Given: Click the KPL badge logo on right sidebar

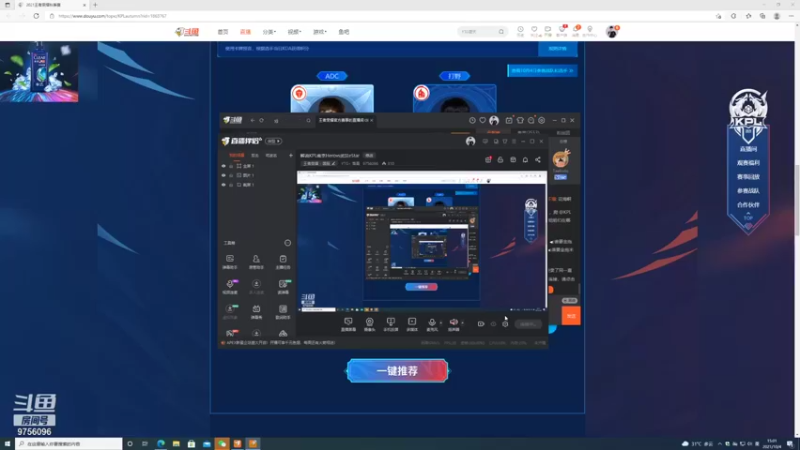Looking at the screenshot, I should [x=748, y=115].
